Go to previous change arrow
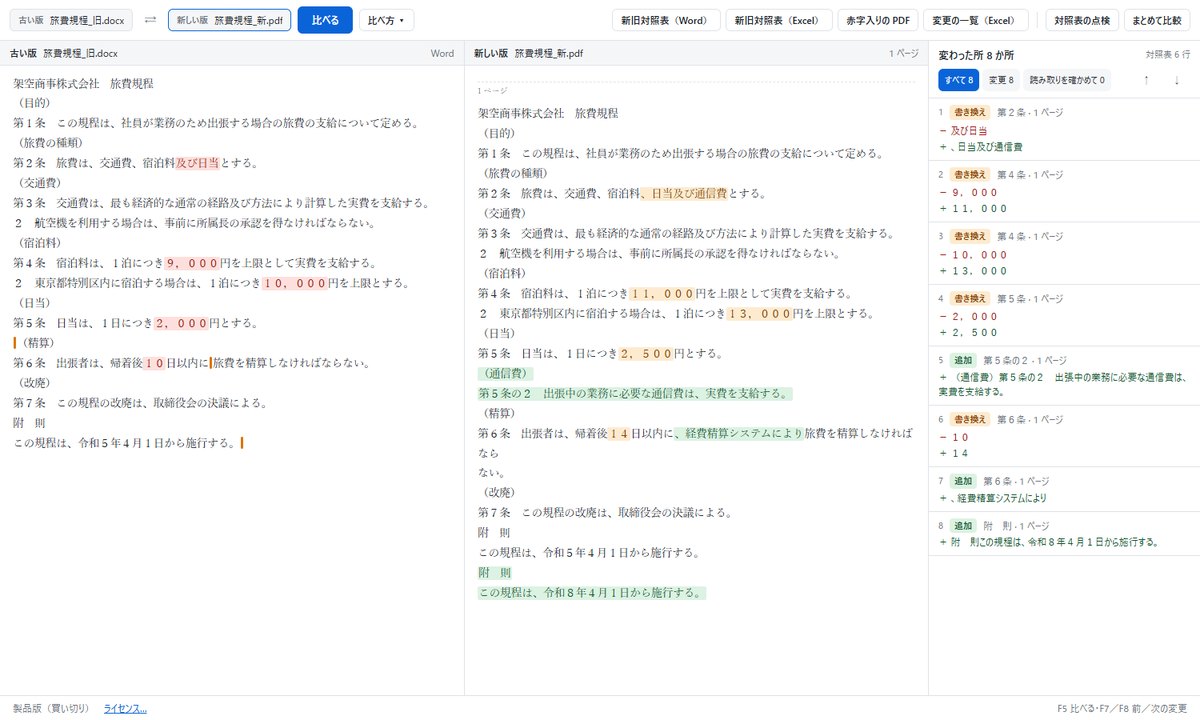 coord(1147,80)
